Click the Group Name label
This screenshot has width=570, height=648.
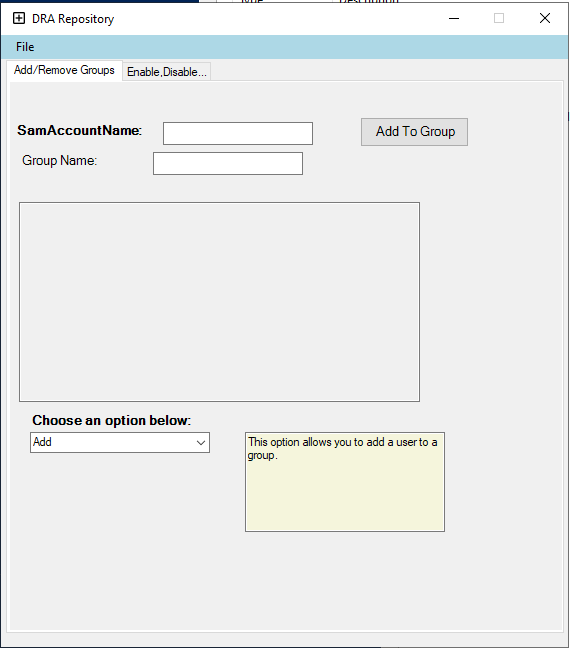(x=60, y=160)
